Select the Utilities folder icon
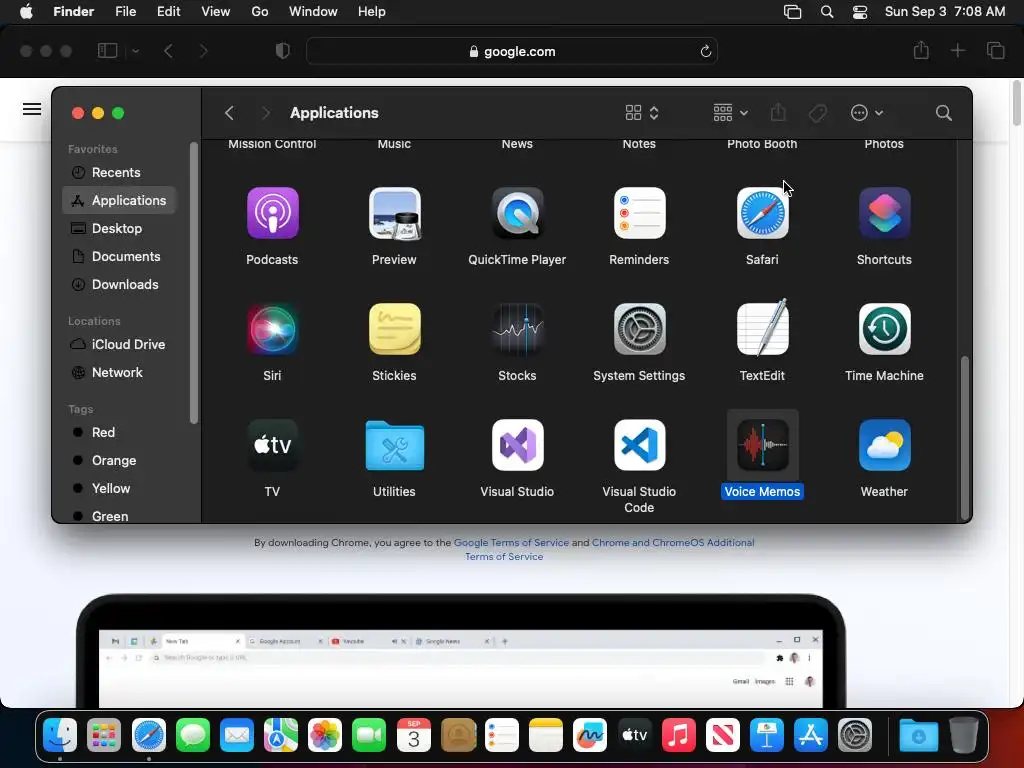 (x=394, y=445)
